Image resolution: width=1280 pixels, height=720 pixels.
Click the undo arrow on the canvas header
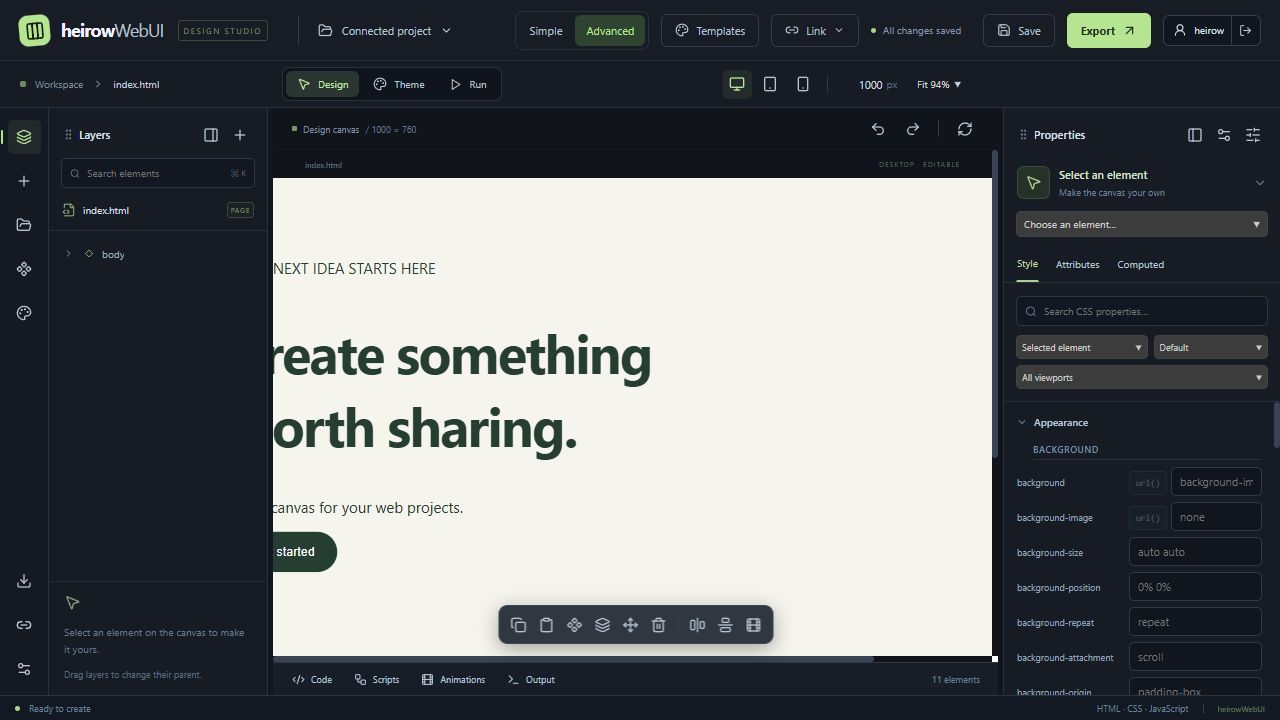tap(878, 129)
